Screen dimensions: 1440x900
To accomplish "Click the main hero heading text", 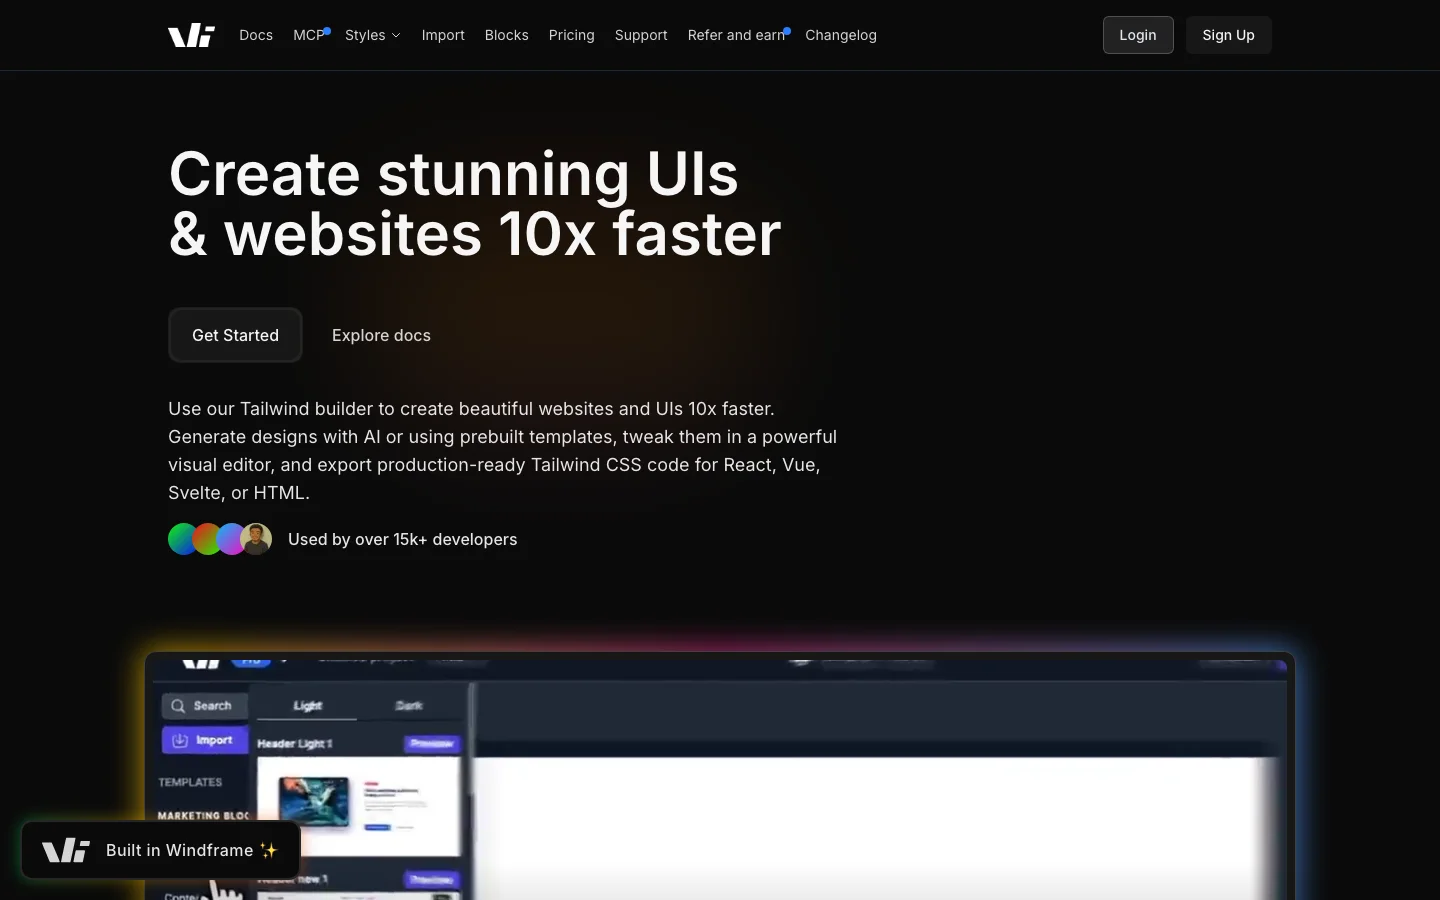I will pos(475,203).
